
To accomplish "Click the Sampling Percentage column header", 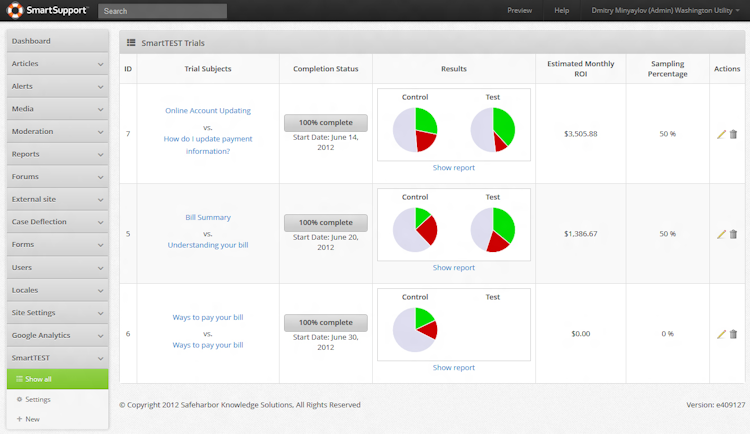I will click(667, 69).
